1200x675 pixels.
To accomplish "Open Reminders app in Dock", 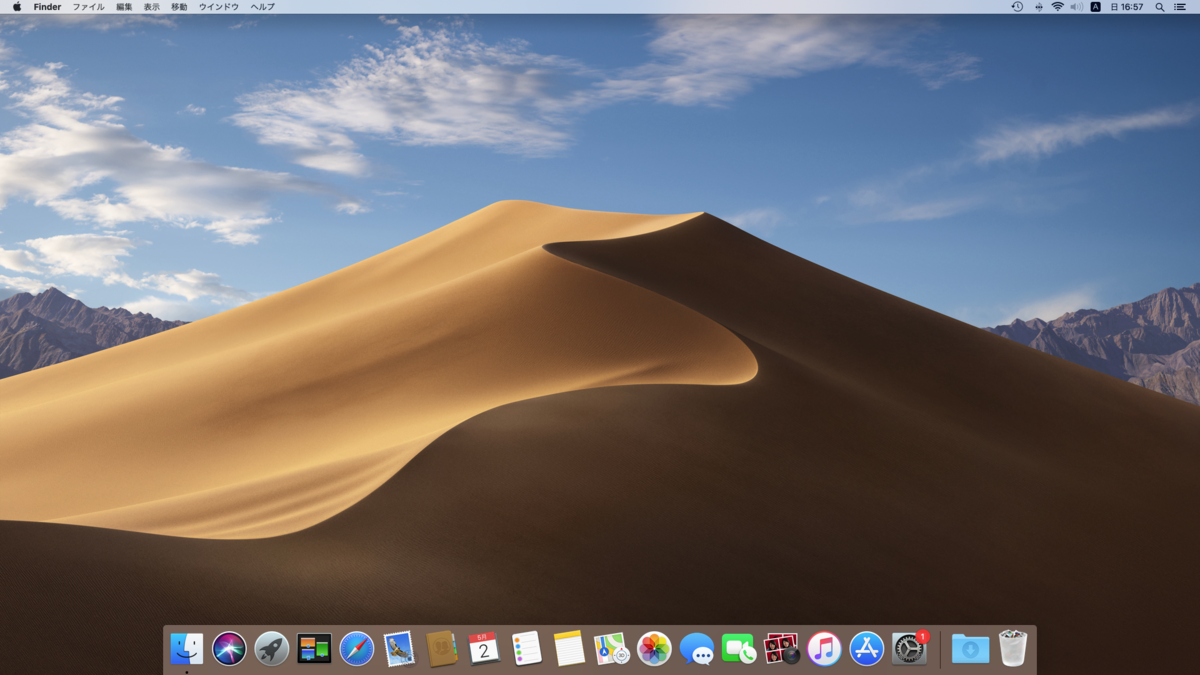I will click(x=526, y=649).
